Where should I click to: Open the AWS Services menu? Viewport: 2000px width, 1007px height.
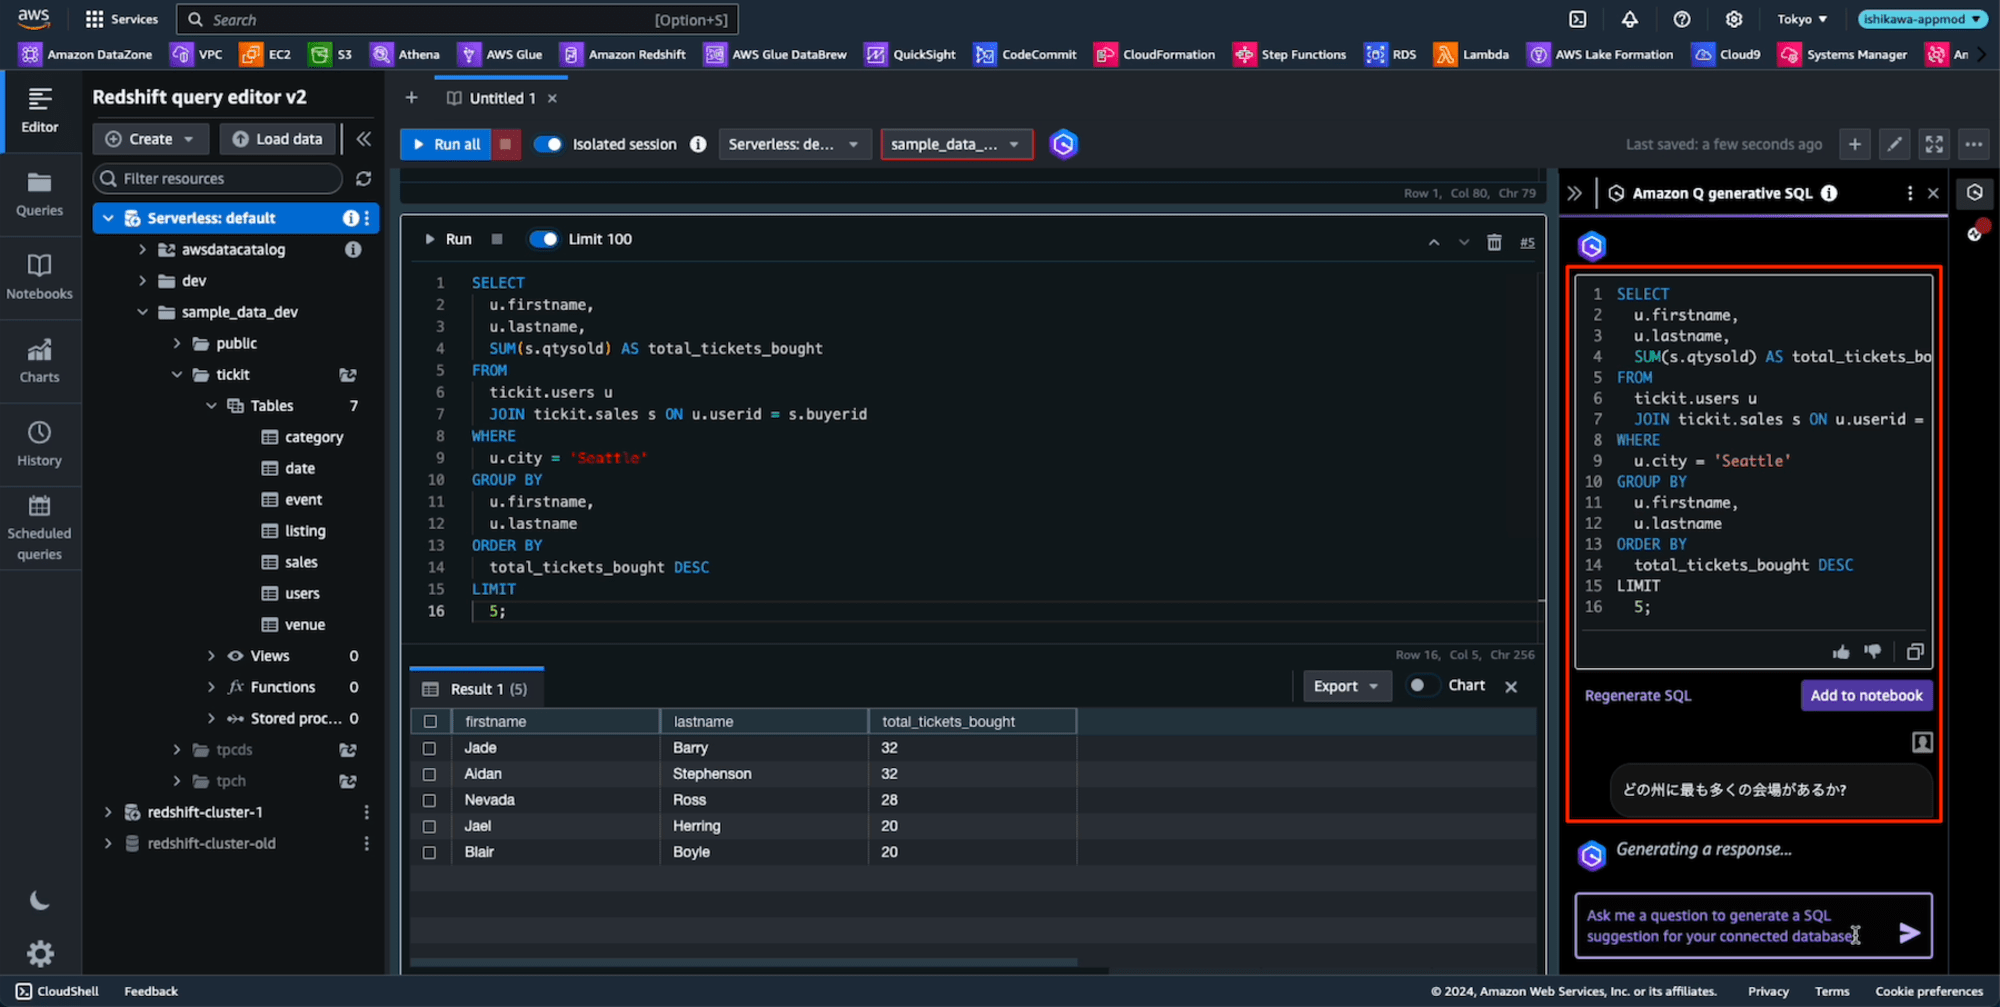coord(122,19)
